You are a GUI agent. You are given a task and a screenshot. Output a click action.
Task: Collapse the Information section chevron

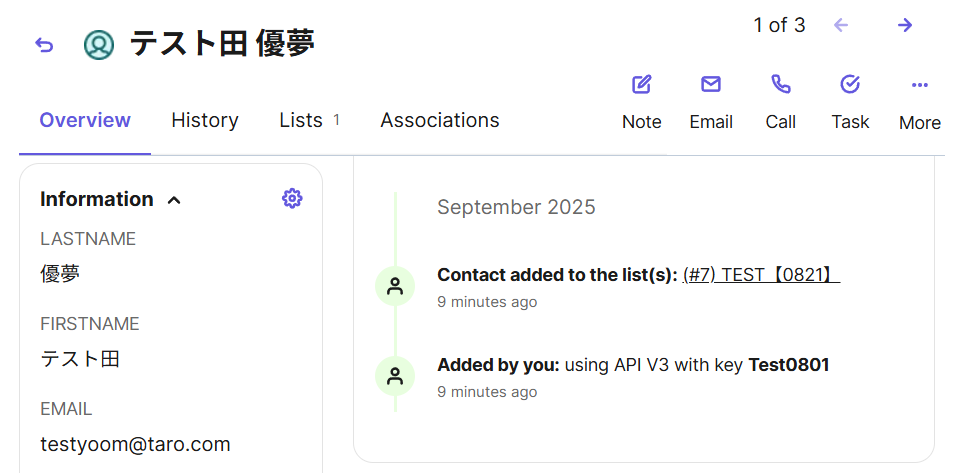click(x=174, y=200)
